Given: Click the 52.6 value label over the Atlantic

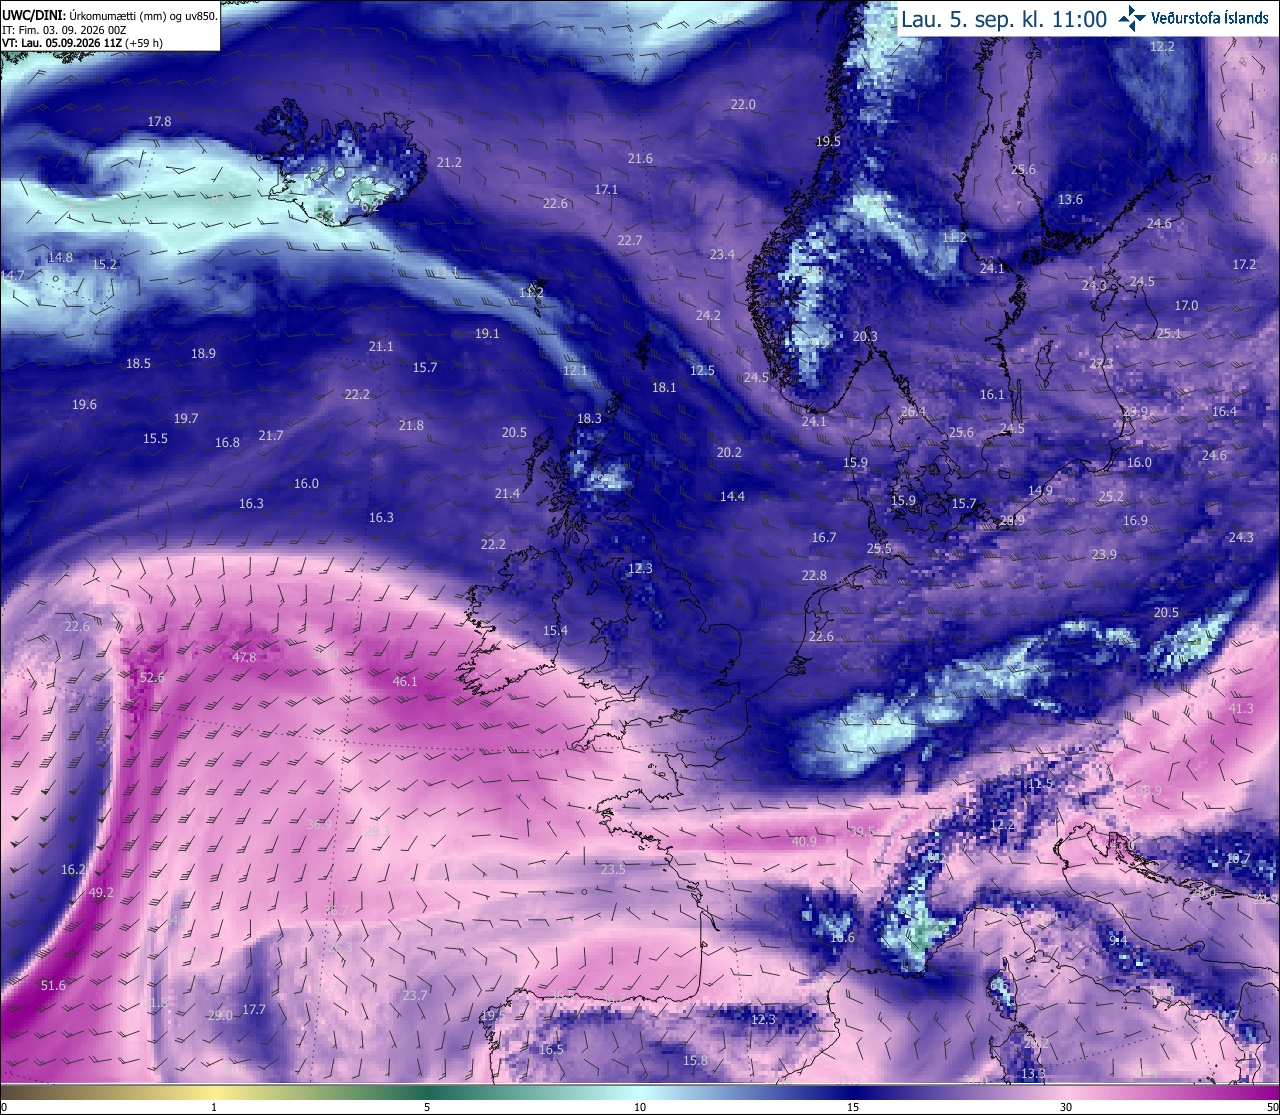Looking at the screenshot, I should [x=152, y=677].
